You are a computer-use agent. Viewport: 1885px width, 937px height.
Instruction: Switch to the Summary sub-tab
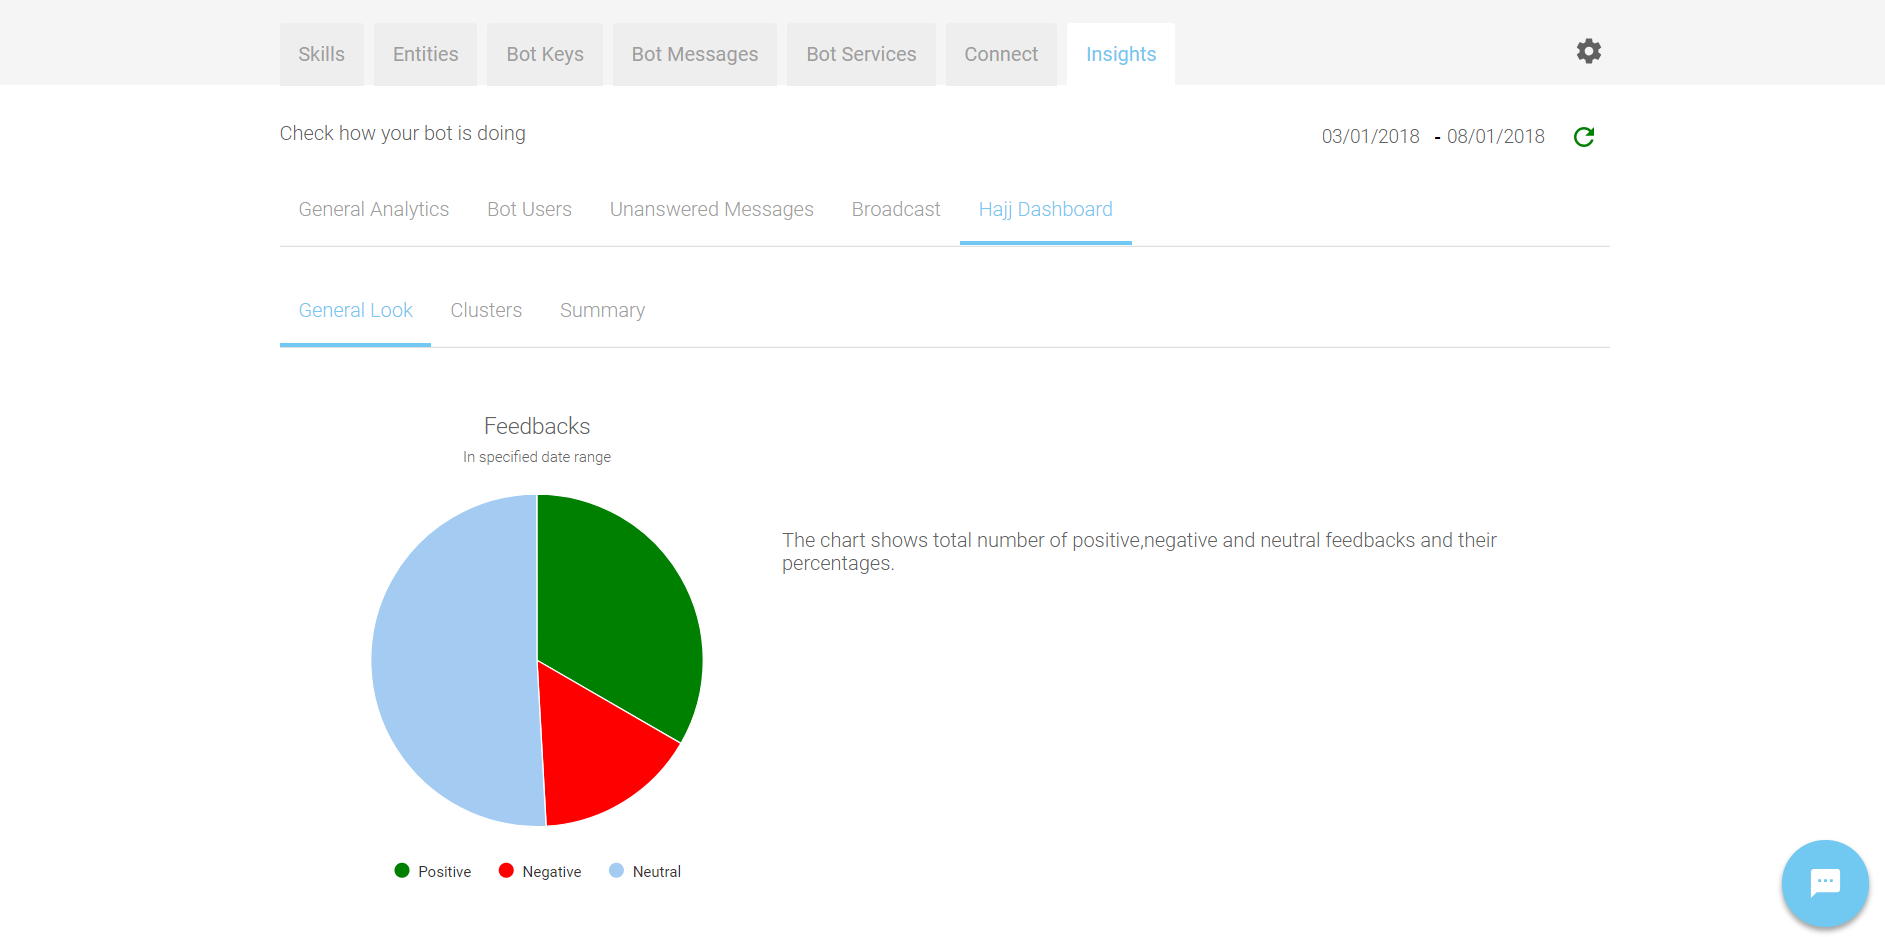pyautogui.click(x=602, y=310)
